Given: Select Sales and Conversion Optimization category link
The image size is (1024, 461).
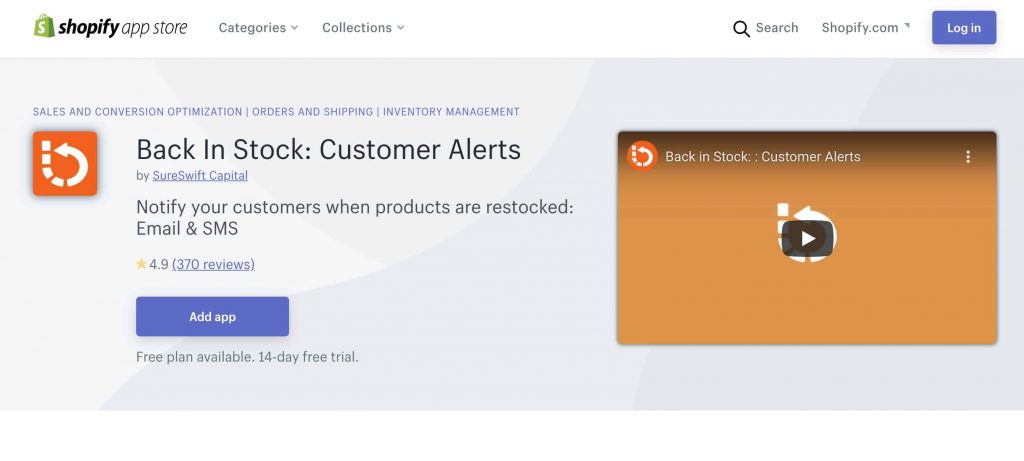Looking at the screenshot, I should (x=138, y=112).
